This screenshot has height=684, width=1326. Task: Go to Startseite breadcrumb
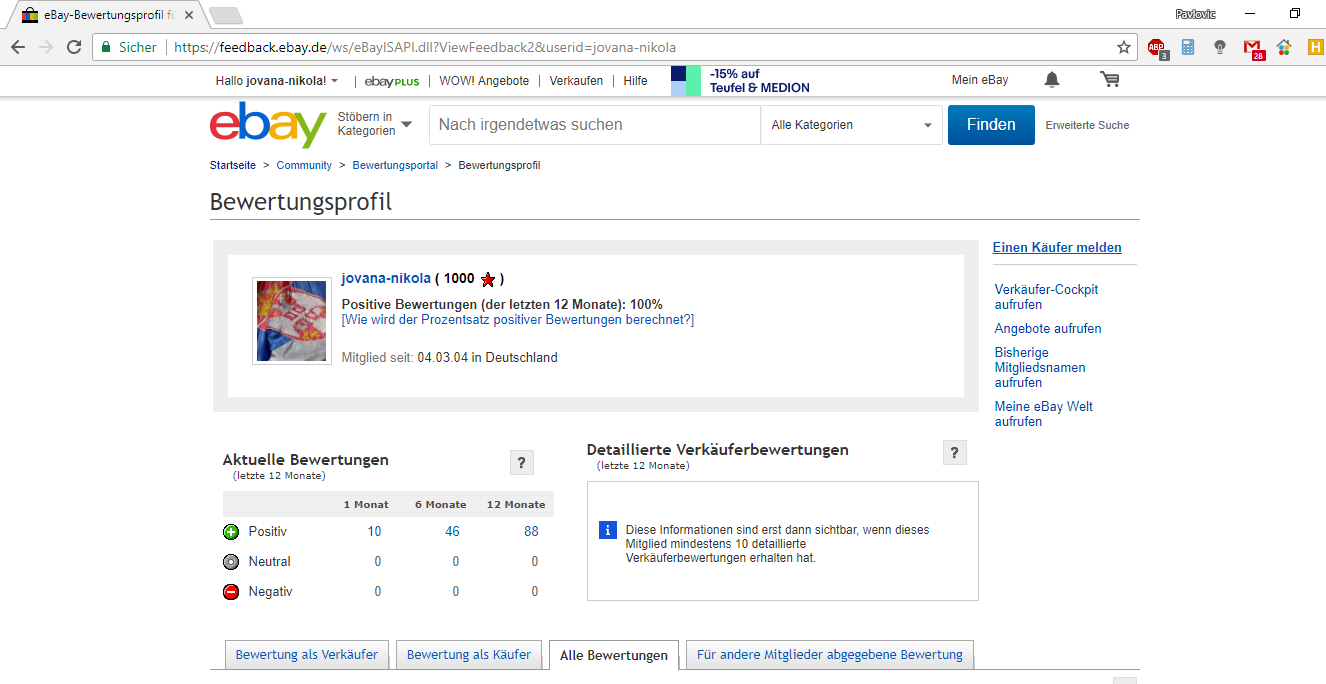click(x=233, y=165)
